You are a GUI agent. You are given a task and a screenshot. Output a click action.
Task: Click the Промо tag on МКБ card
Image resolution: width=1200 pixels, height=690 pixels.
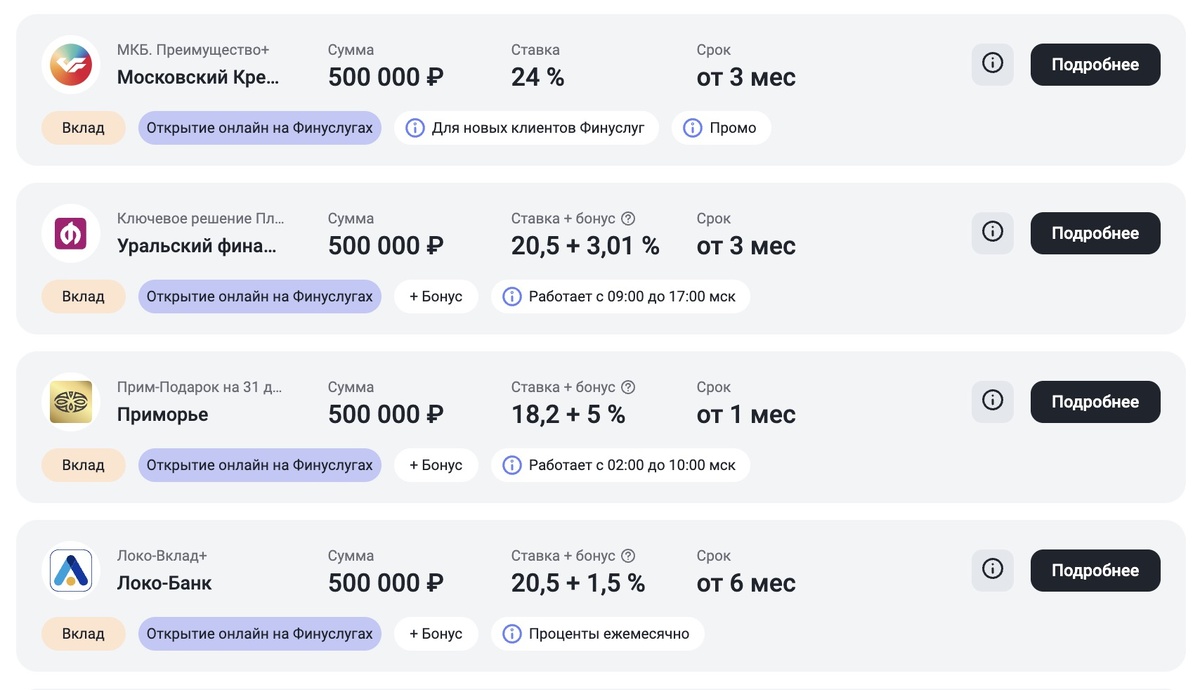point(721,128)
